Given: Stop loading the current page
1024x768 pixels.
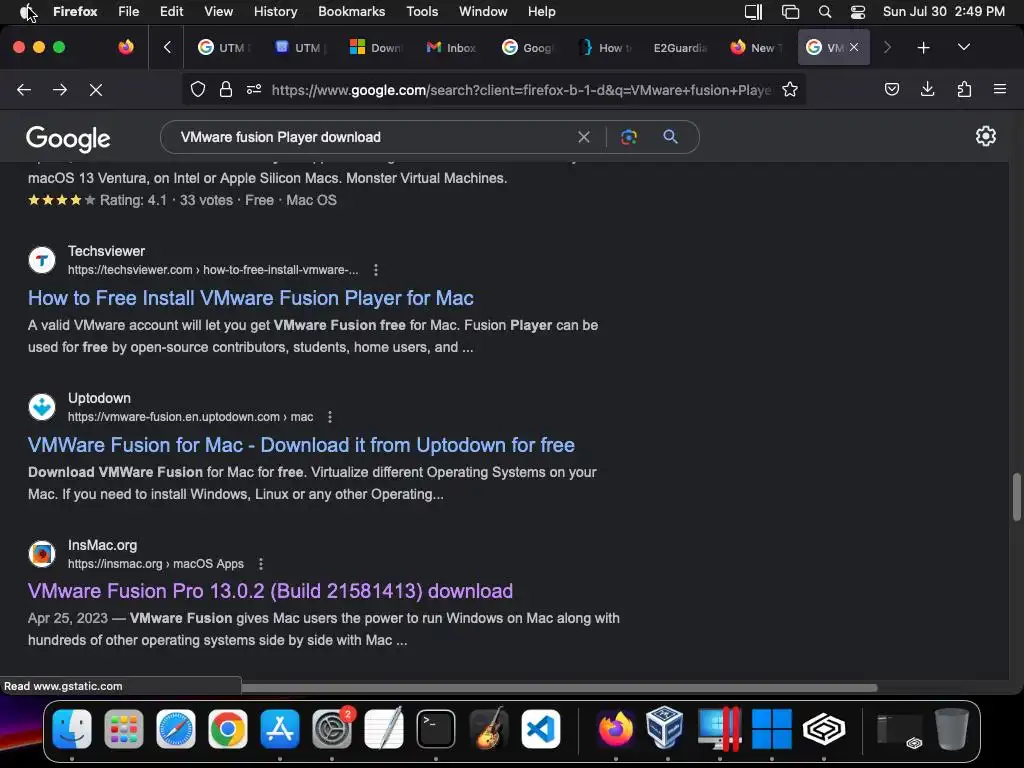Looking at the screenshot, I should [96, 89].
